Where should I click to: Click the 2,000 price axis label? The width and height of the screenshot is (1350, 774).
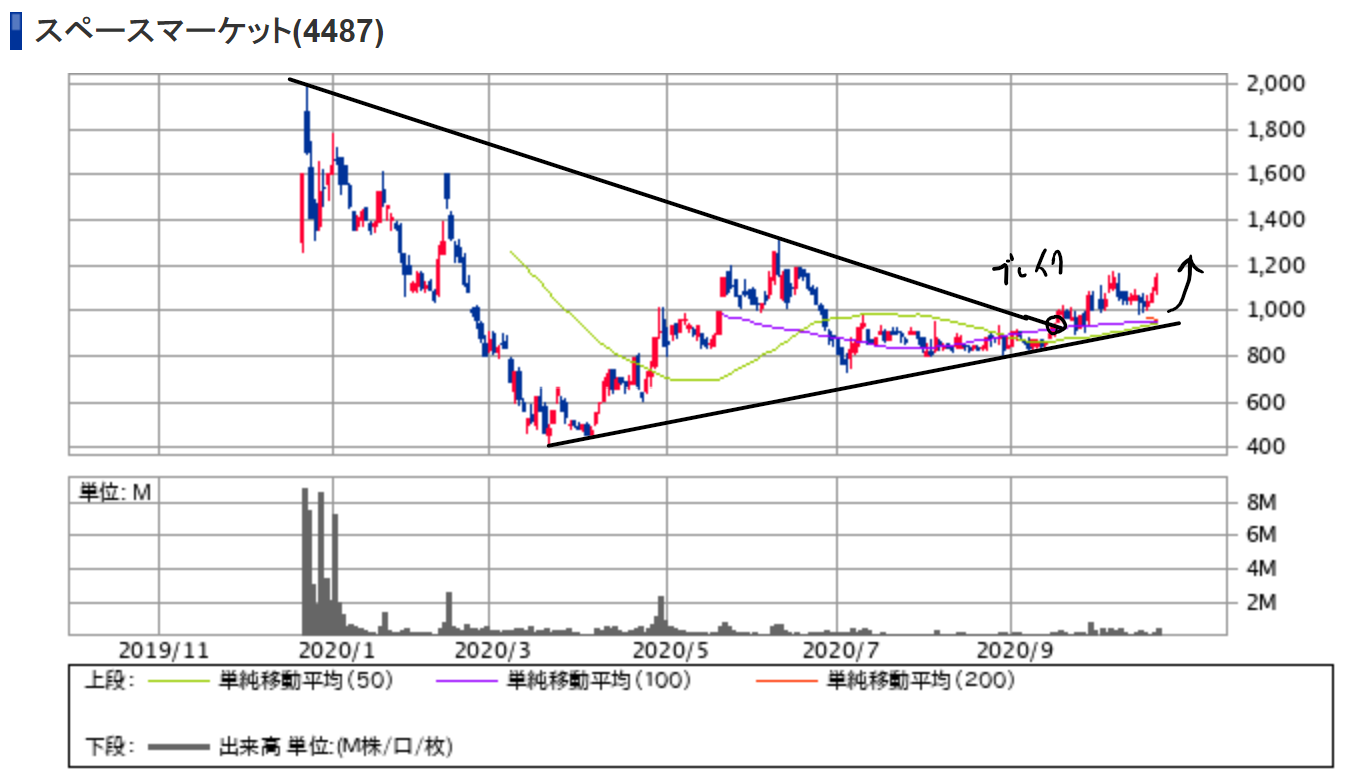point(1275,83)
